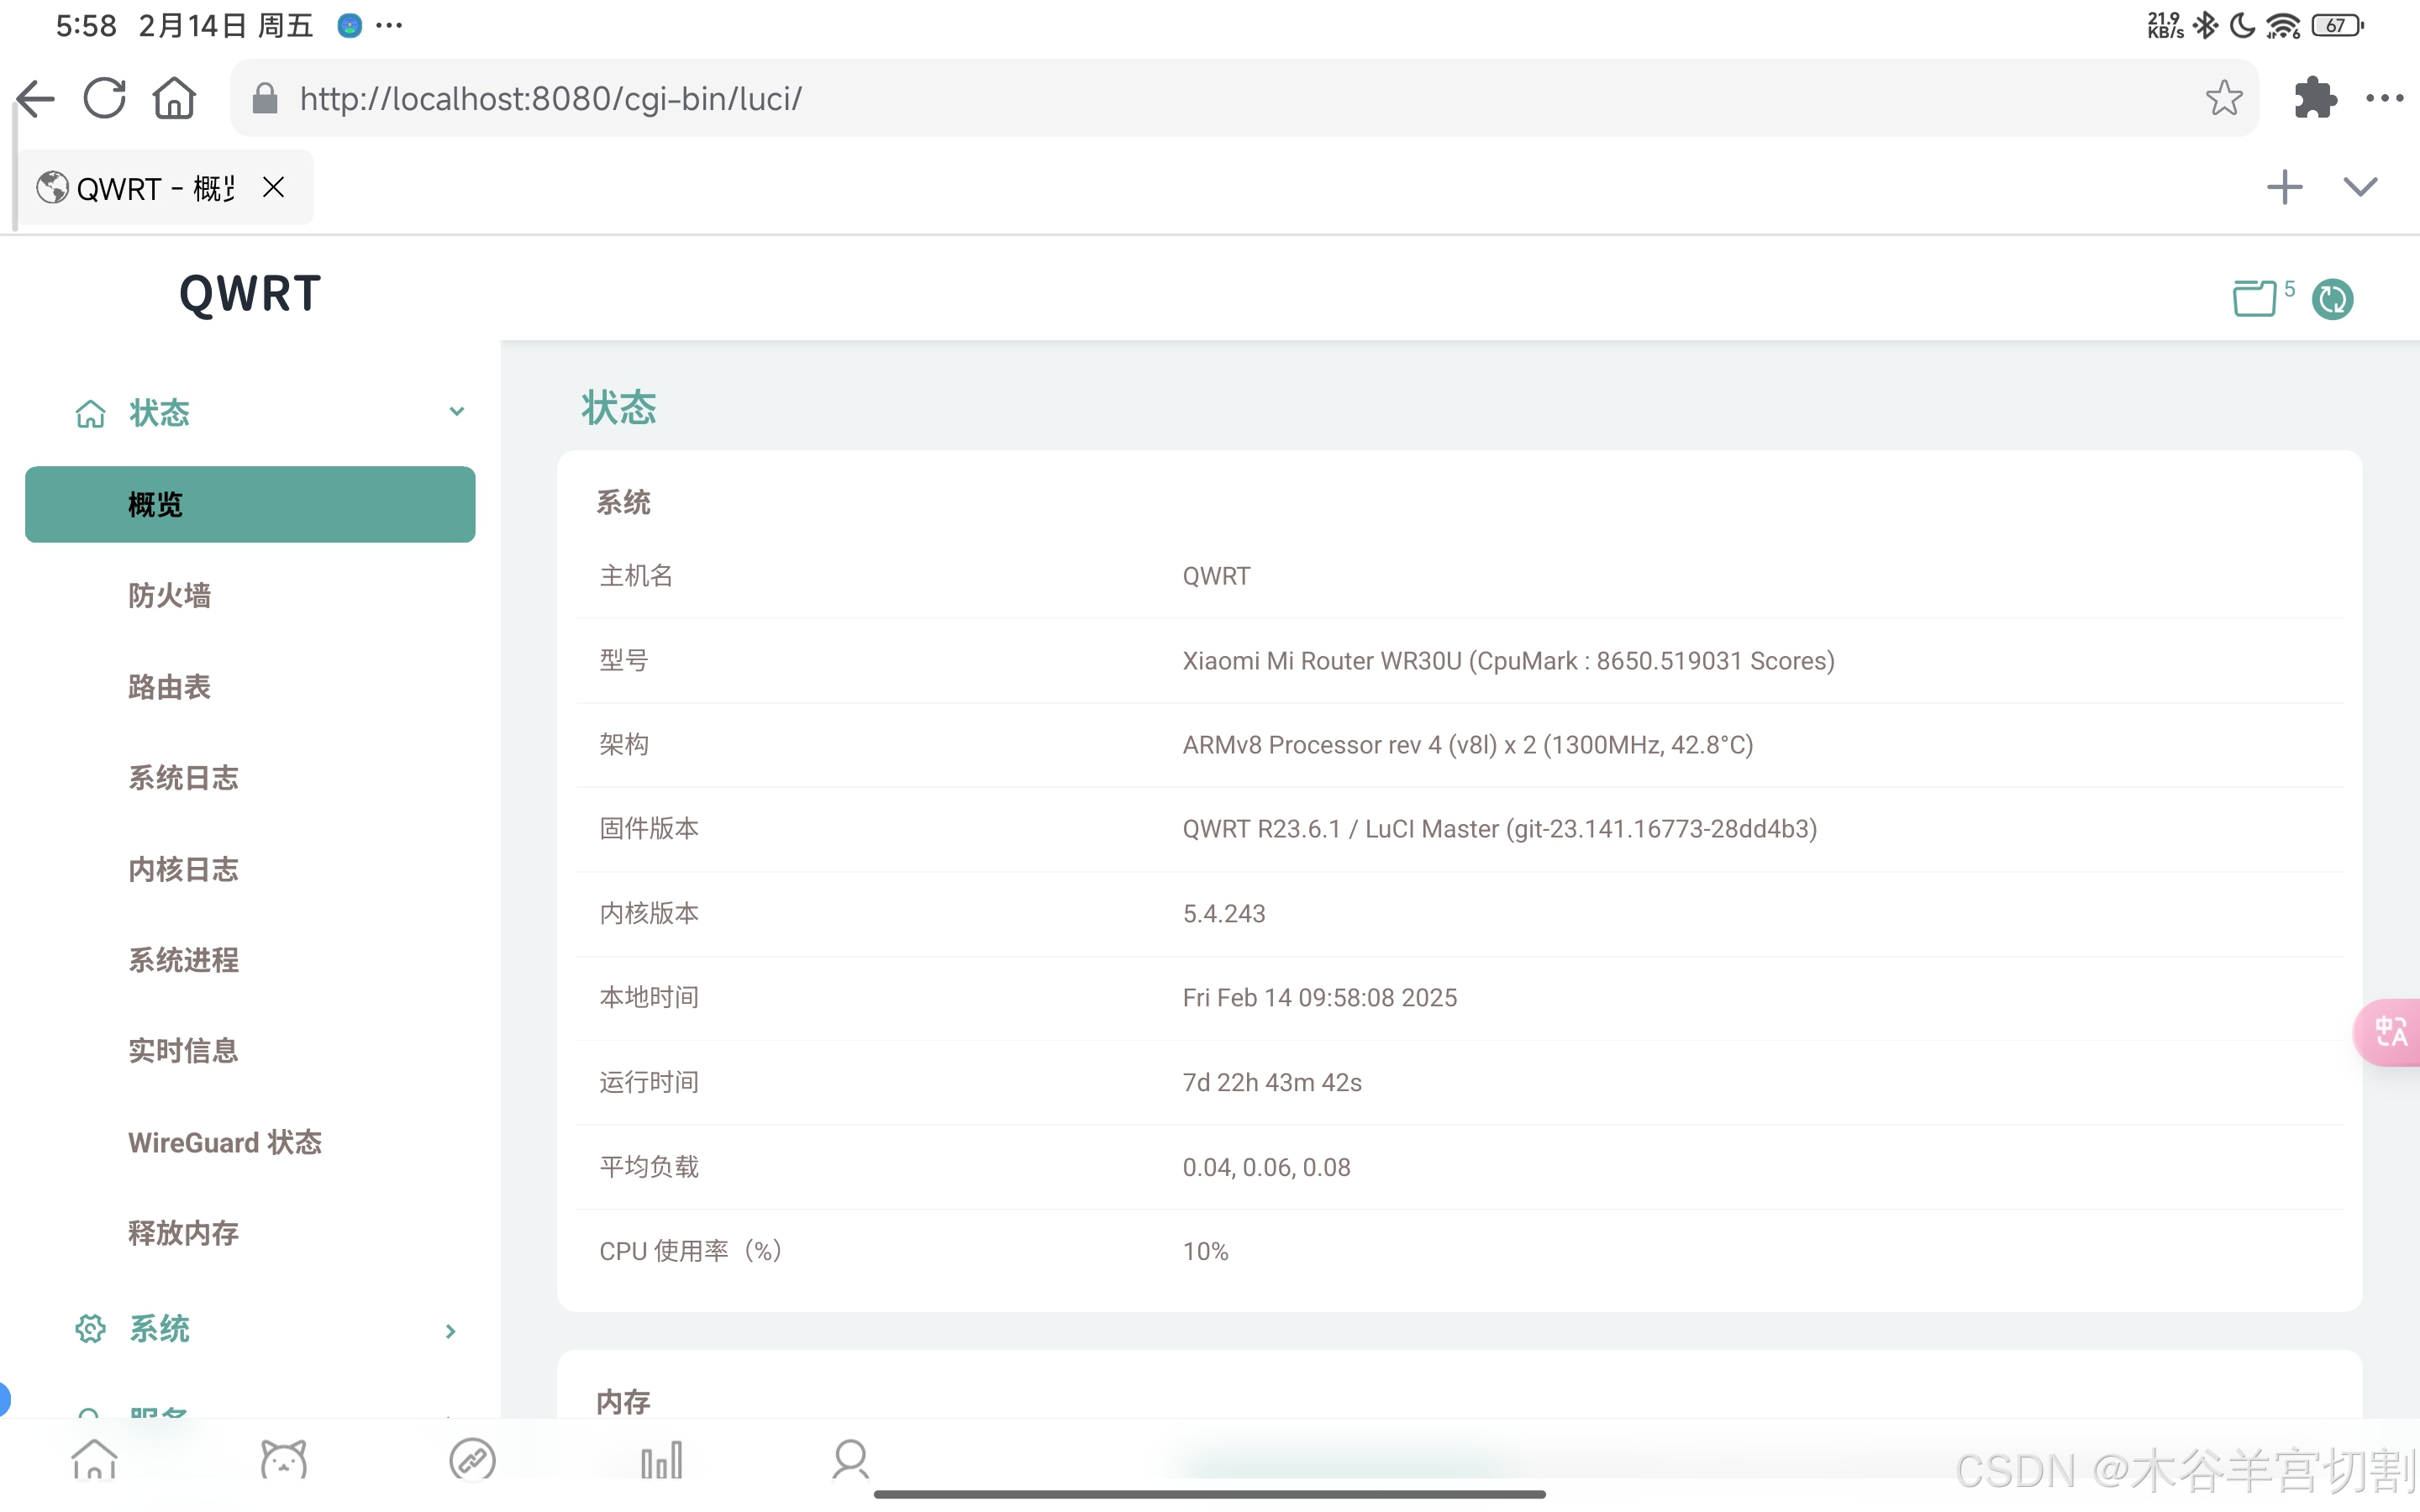Open the bar chart icon in bottom bar
Viewport: 2420px width, 1512px height.
(x=661, y=1460)
